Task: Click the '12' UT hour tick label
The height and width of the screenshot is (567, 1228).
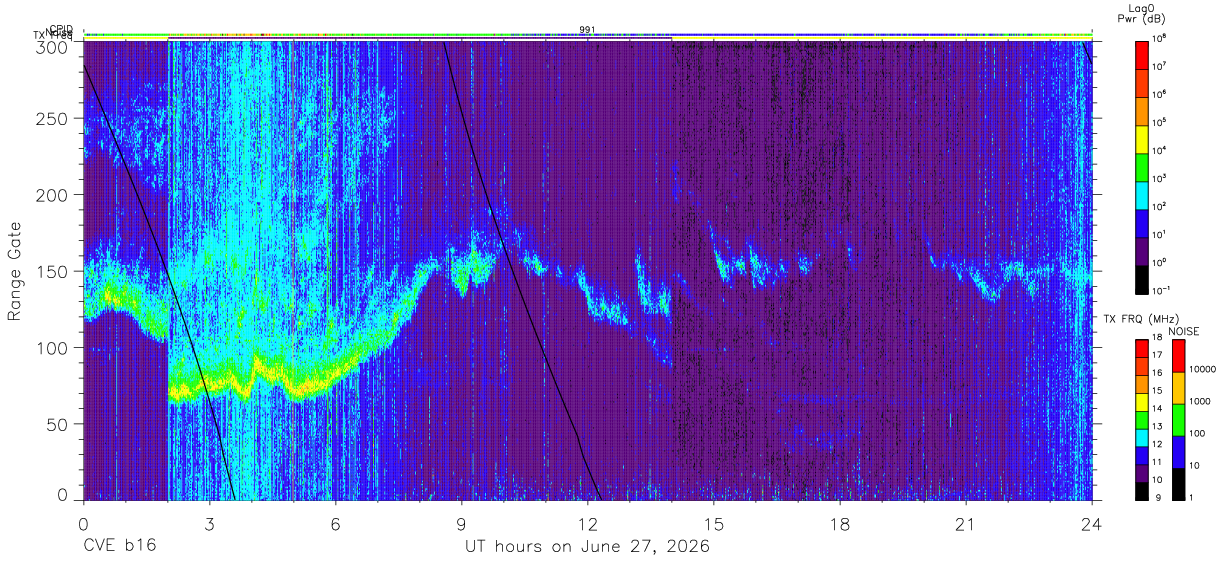Action: 588,524
